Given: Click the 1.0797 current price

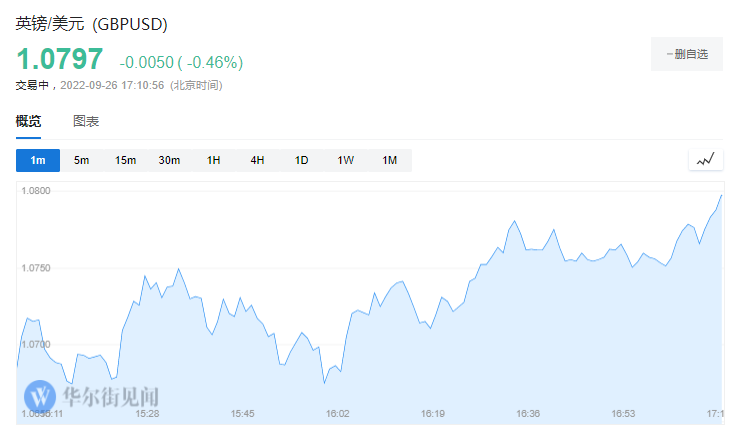Looking at the screenshot, I should [59, 60].
